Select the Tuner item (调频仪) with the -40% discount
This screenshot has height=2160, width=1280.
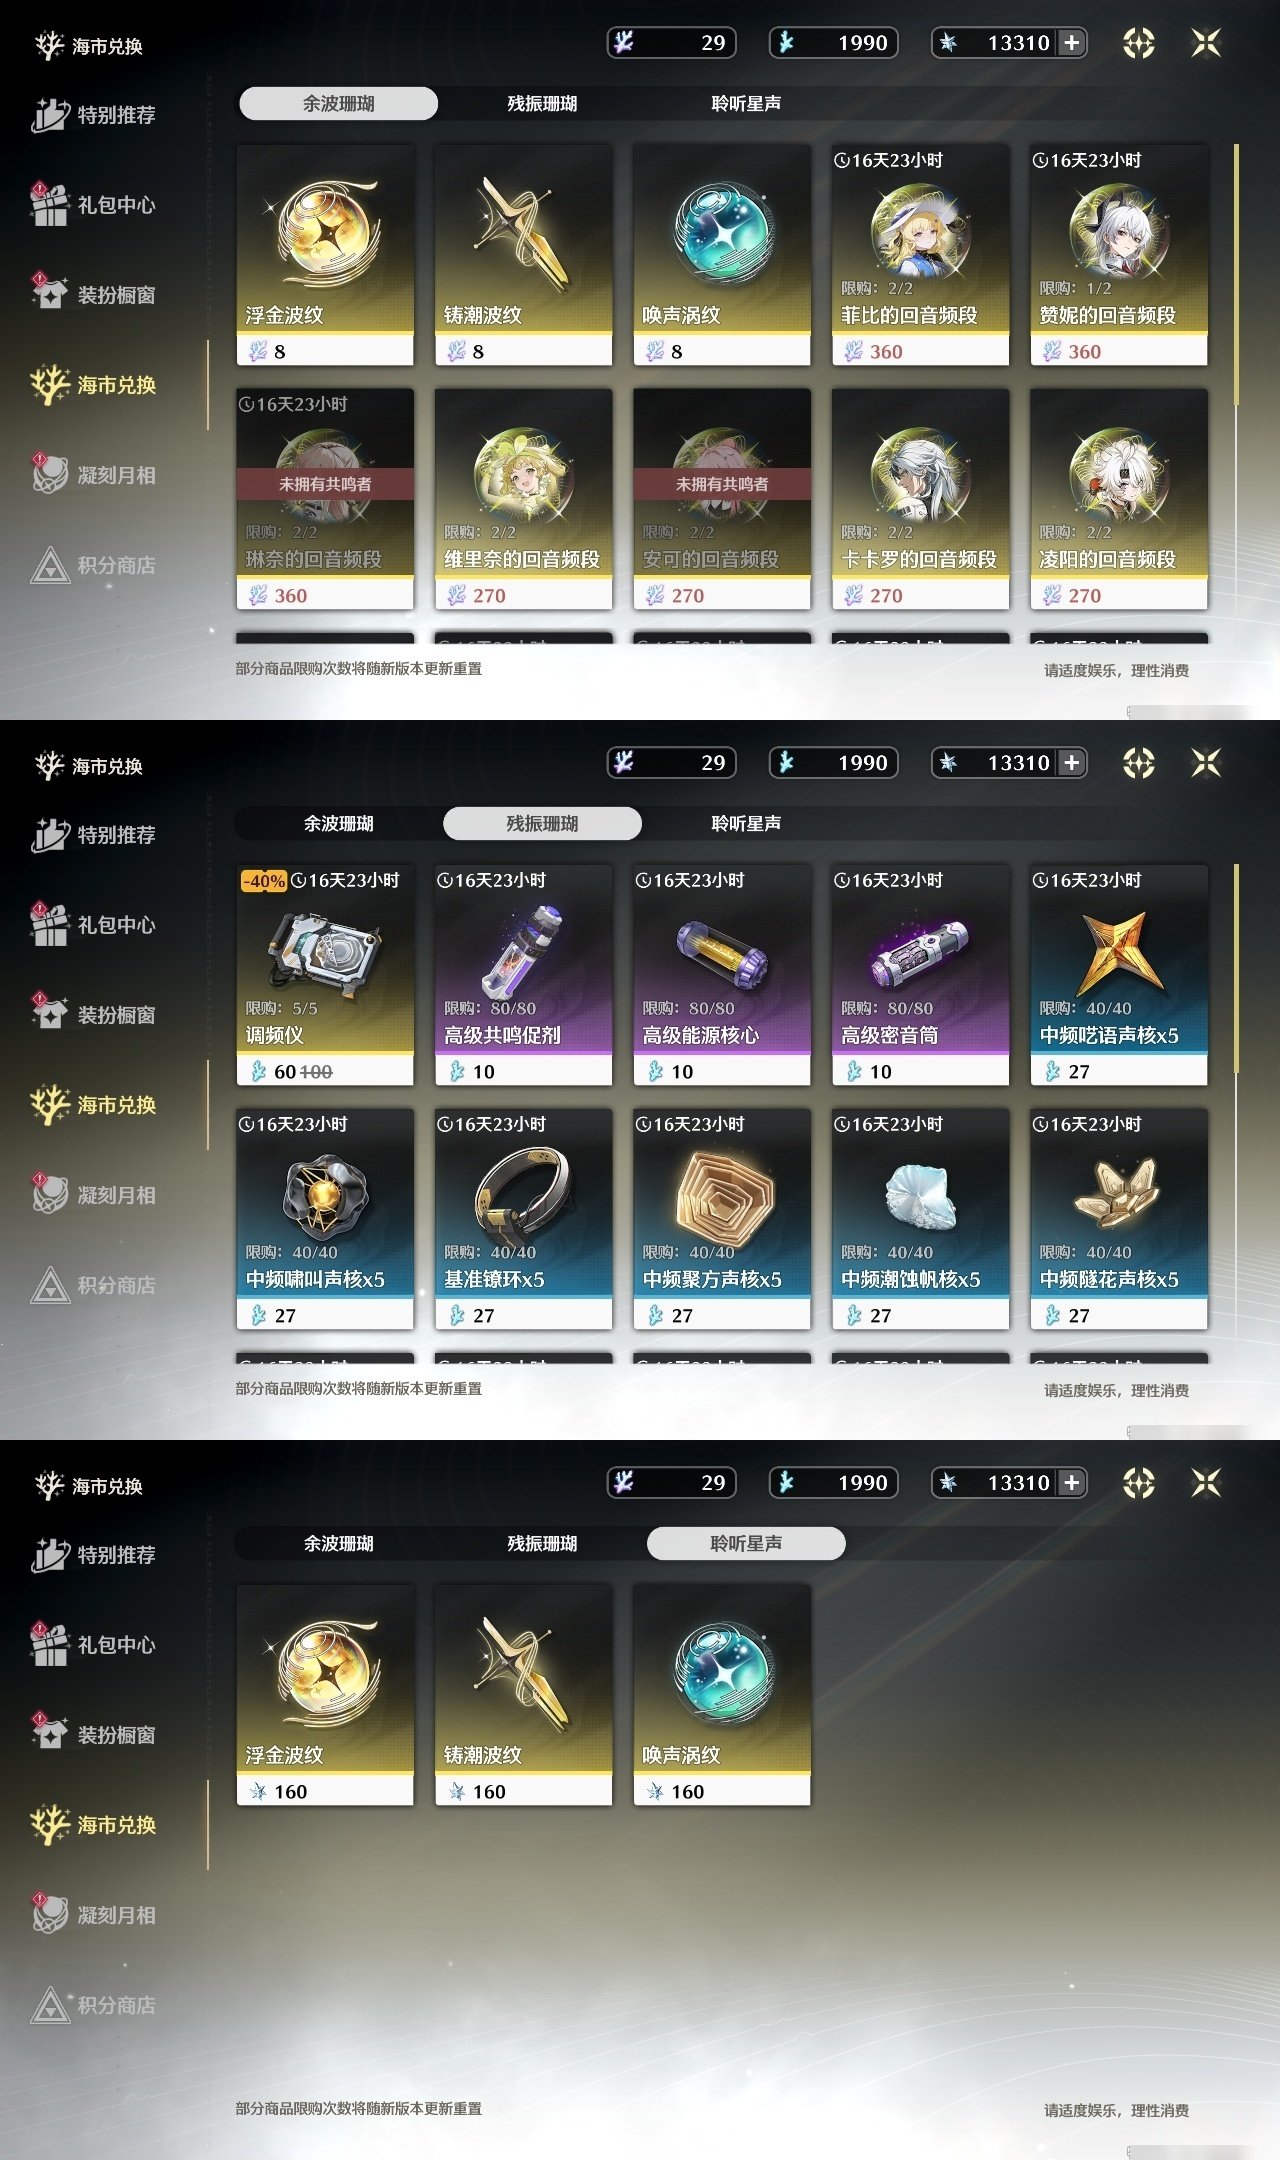point(325,975)
